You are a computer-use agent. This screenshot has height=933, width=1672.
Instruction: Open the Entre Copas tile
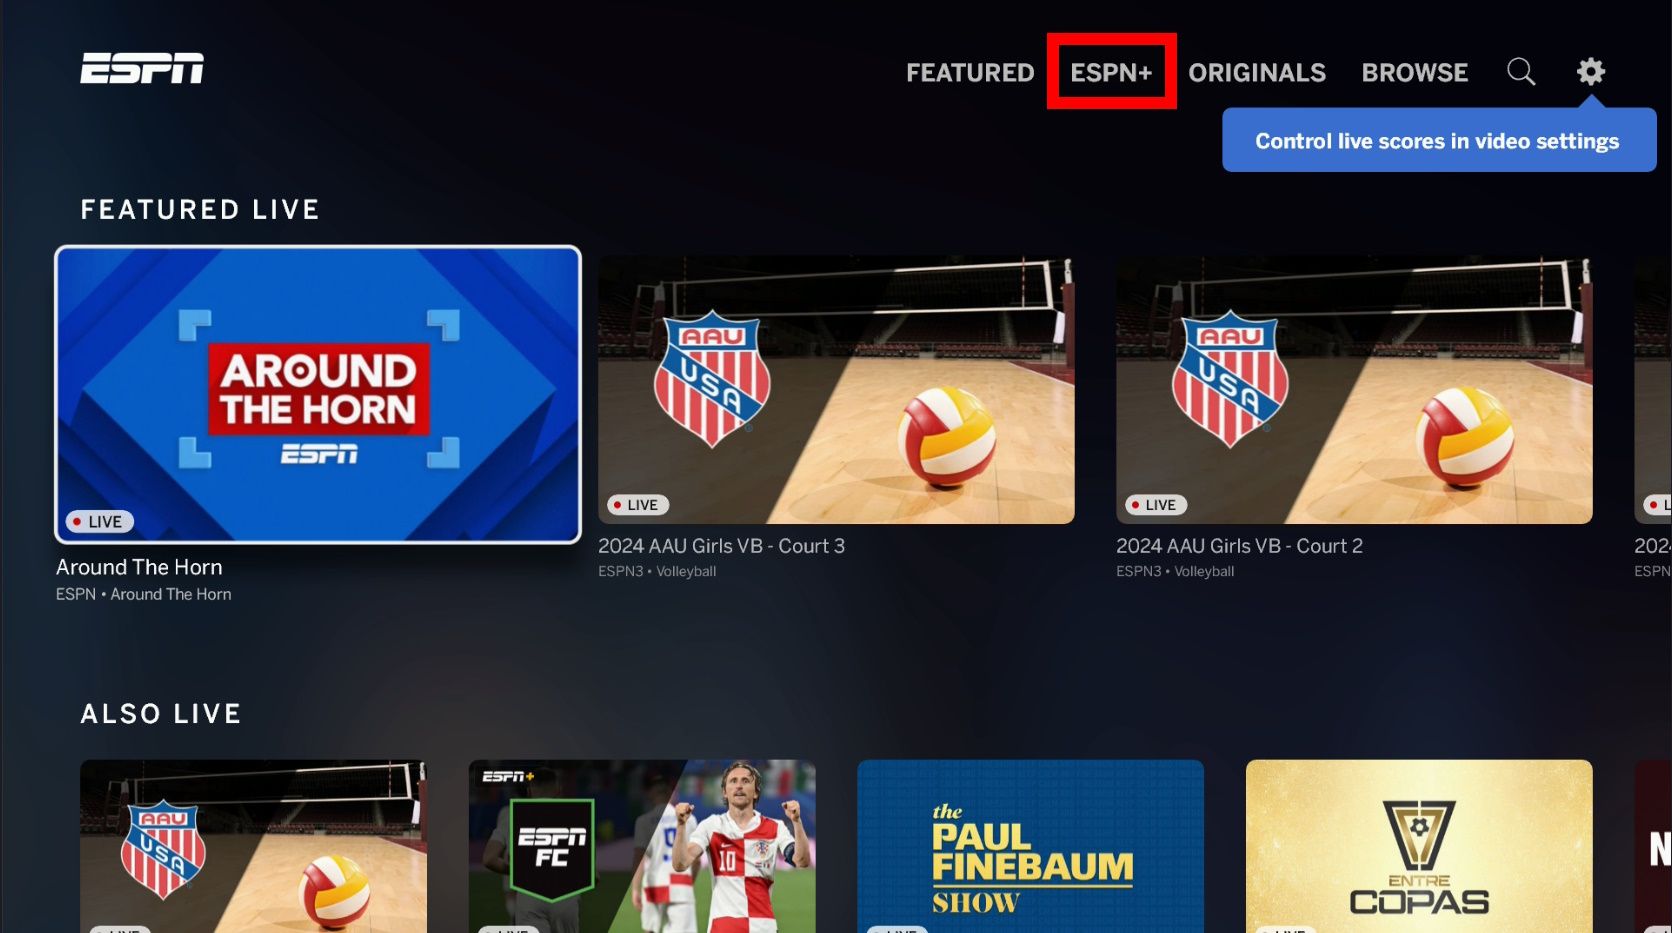(1418, 846)
